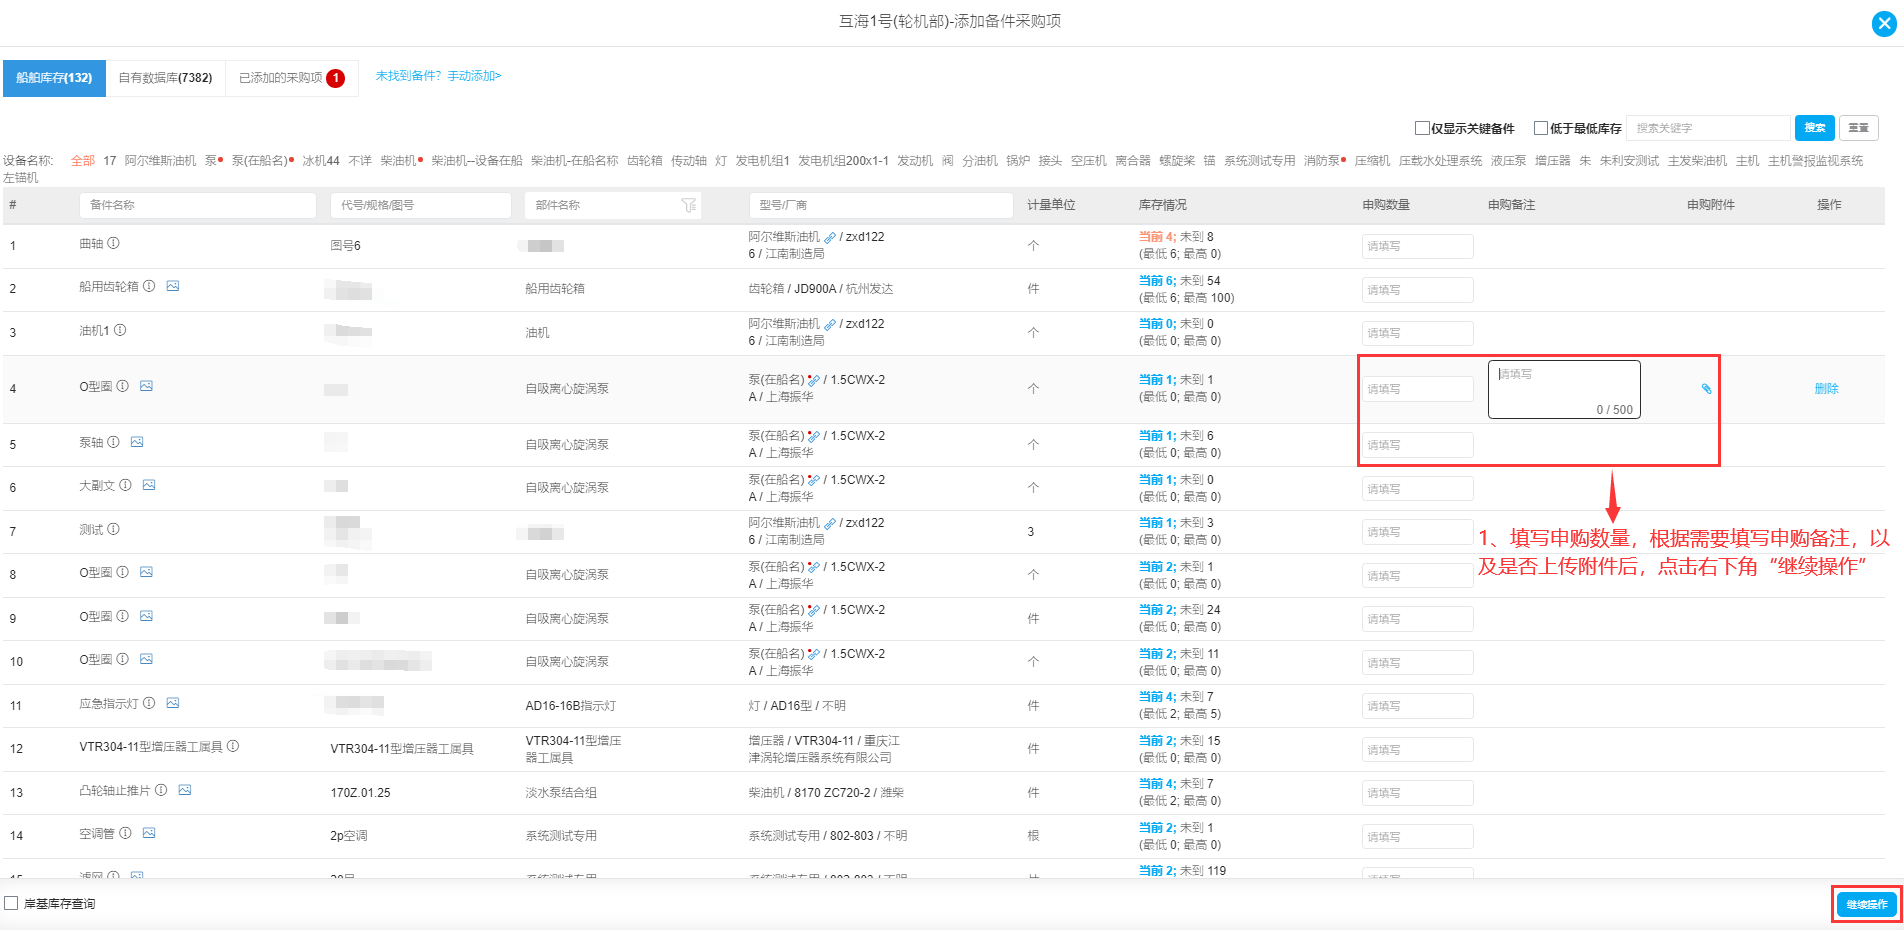1904x931 pixels.
Task: Click the 2p空调 cell text
Action: 349,836
